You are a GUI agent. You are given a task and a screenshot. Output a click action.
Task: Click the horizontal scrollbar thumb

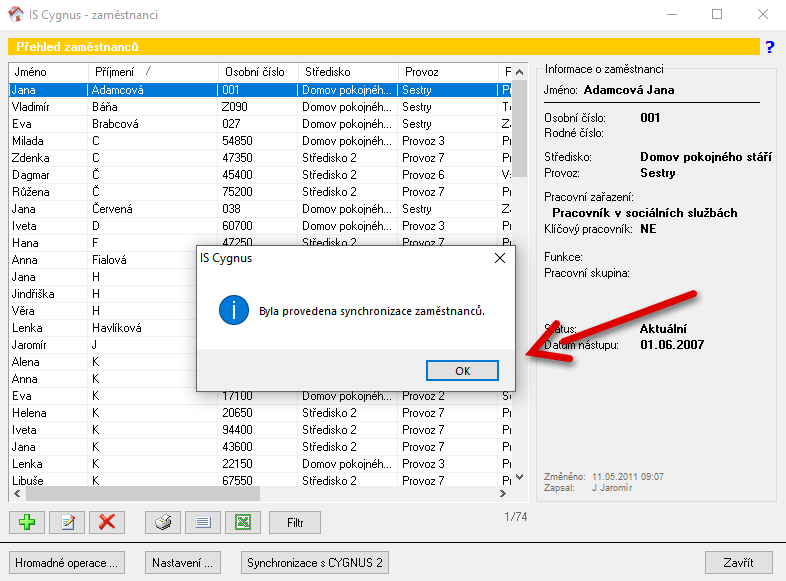pos(143,493)
